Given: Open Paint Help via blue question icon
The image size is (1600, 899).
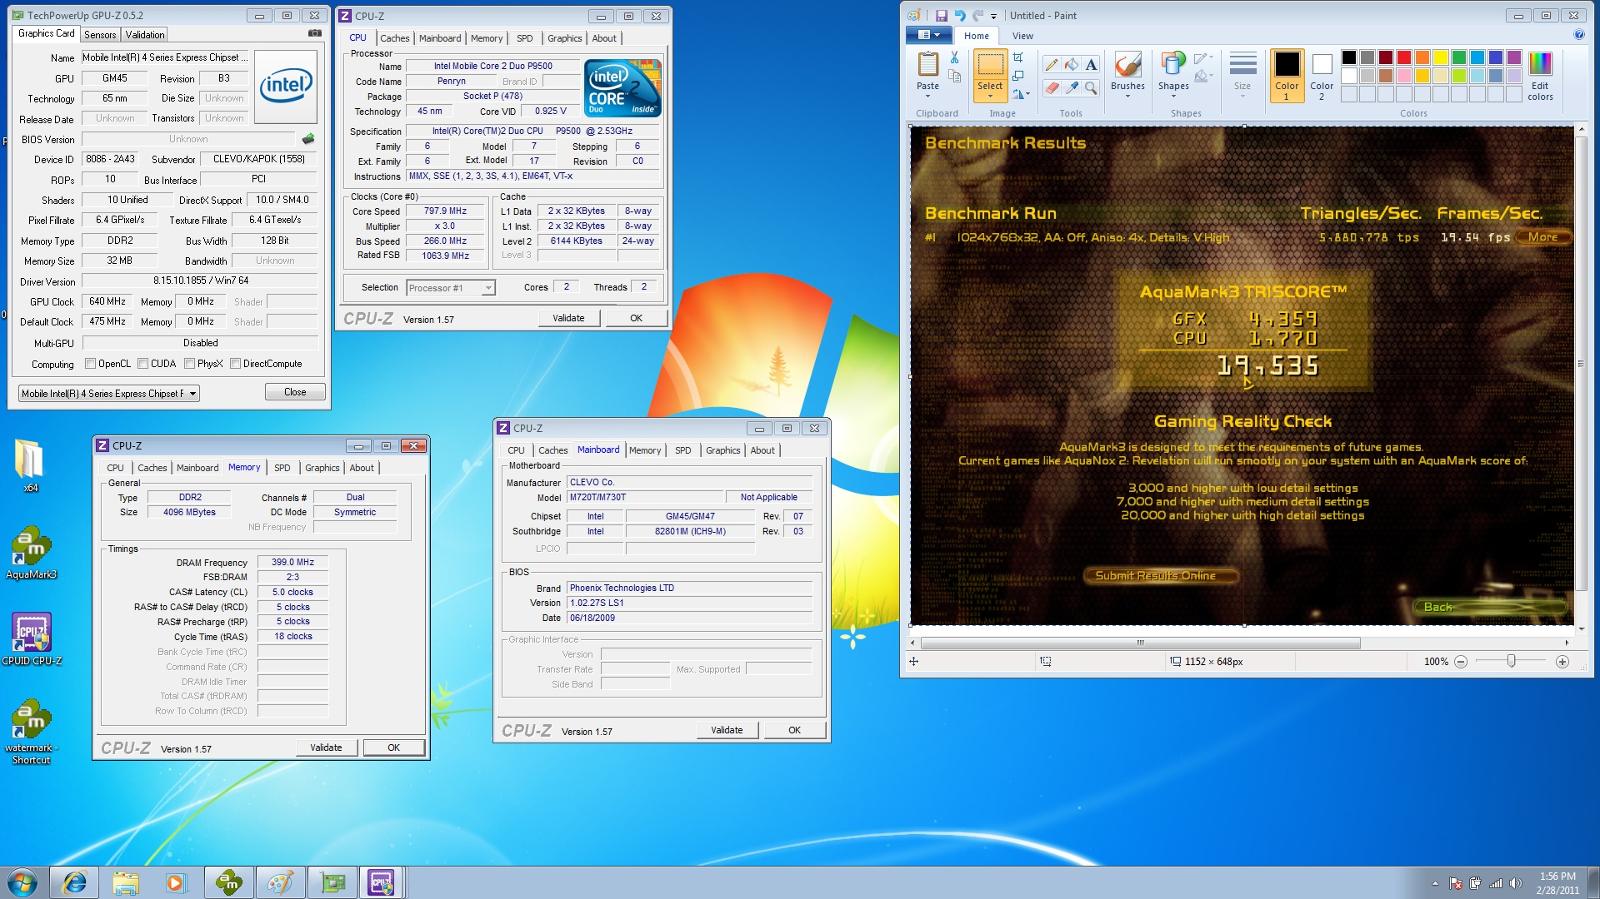Looking at the screenshot, I should 1579,35.
